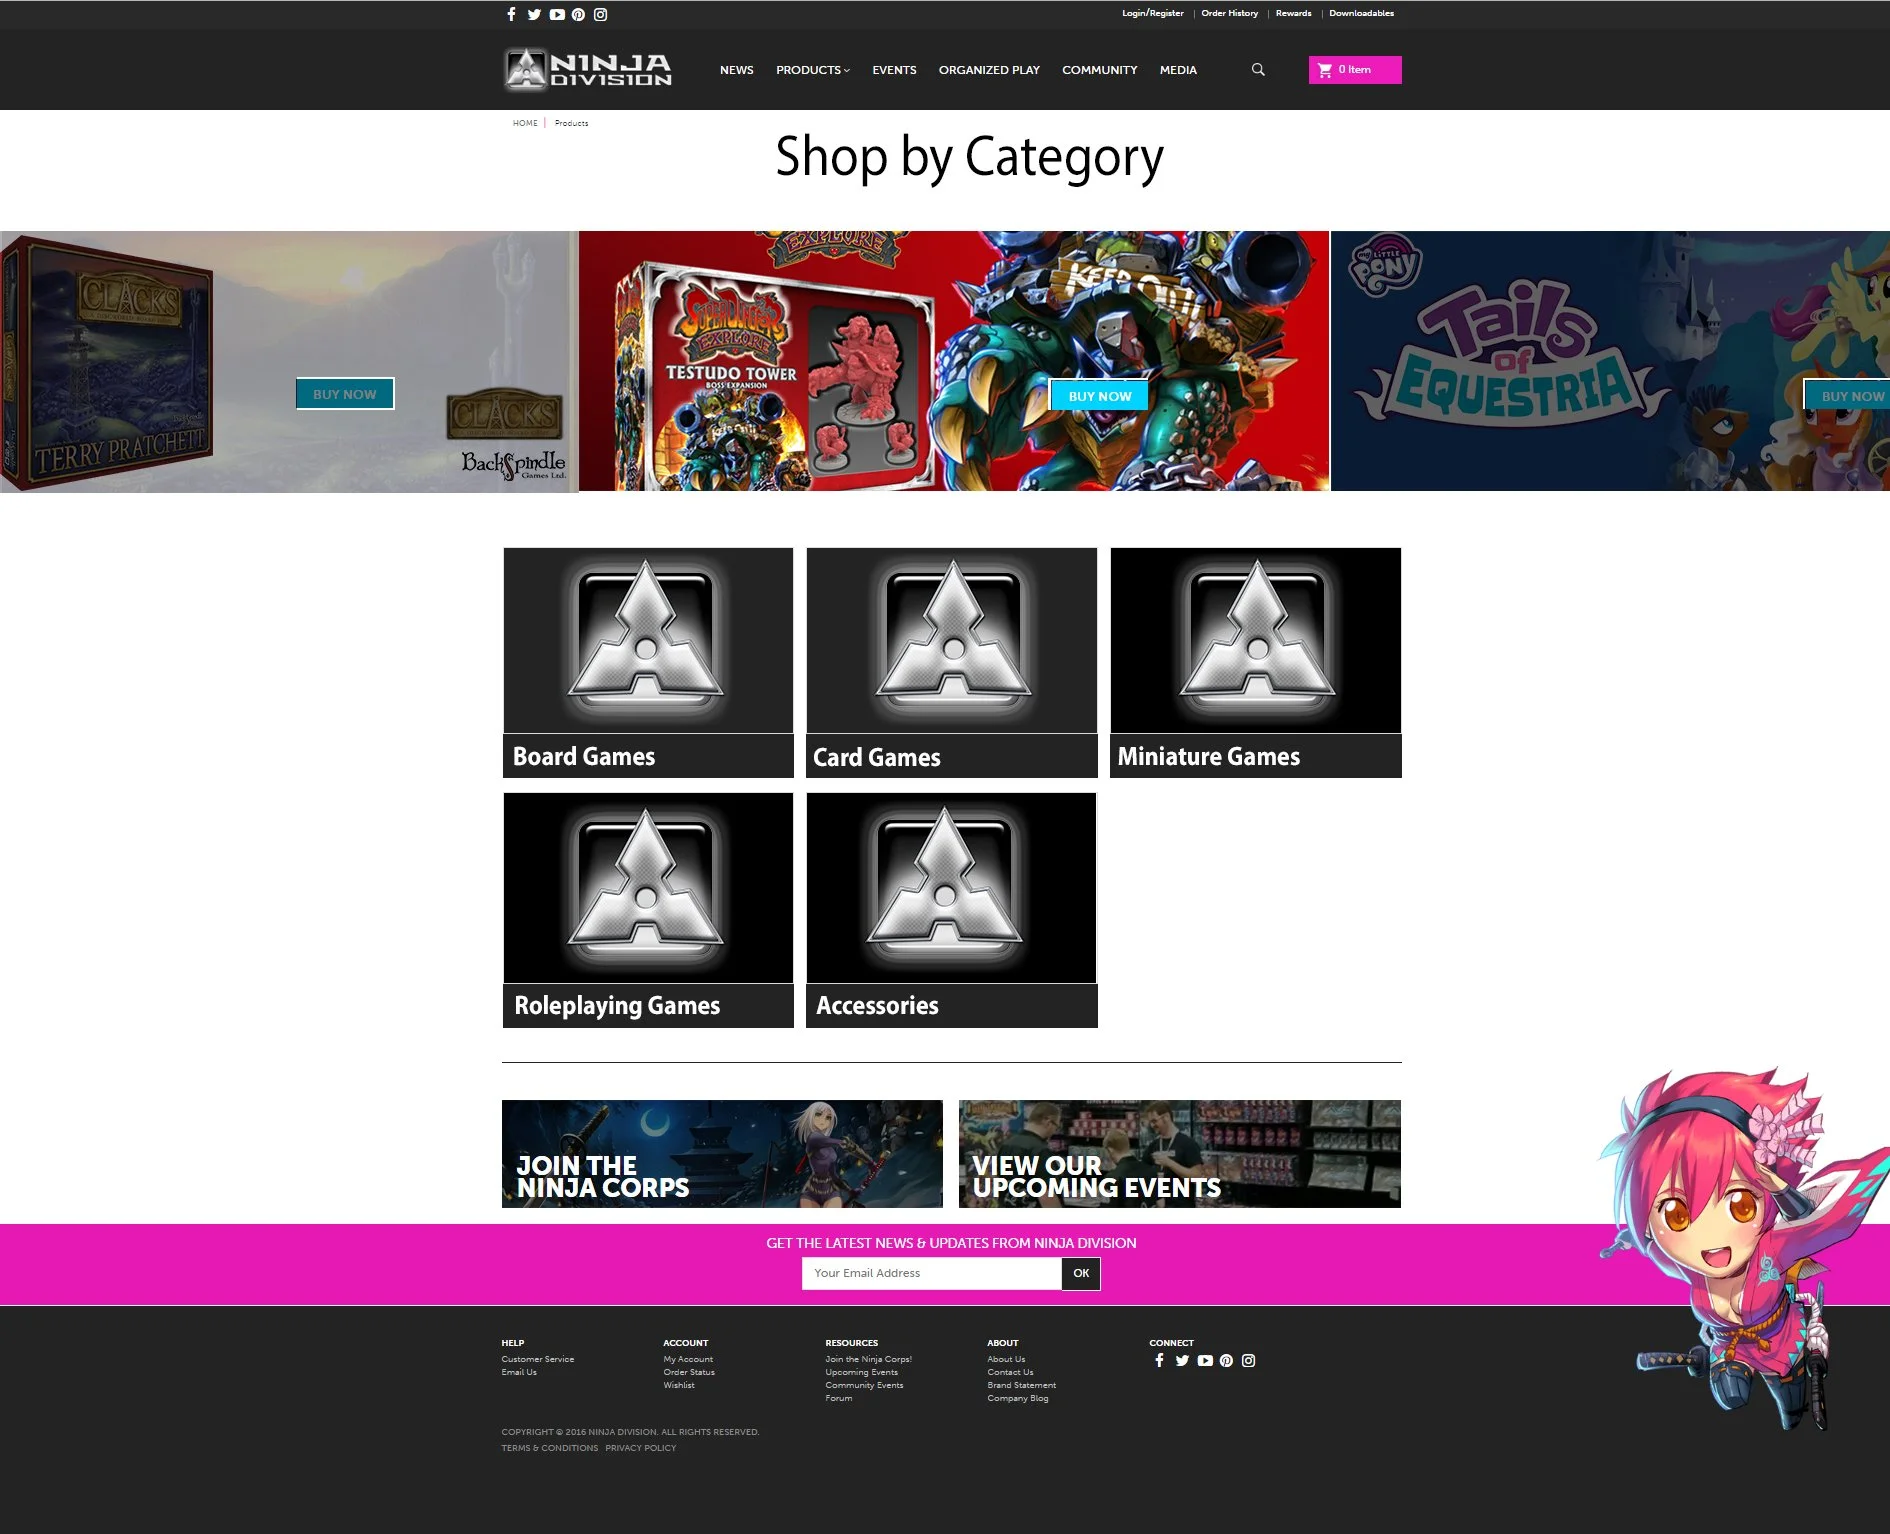Open the Organized Play menu item
The height and width of the screenshot is (1534, 1890).
(989, 70)
